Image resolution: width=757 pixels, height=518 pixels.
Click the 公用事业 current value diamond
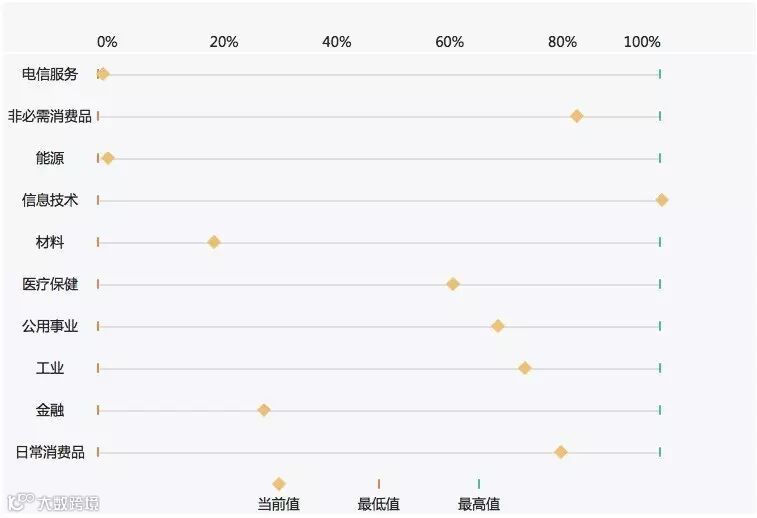(x=497, y=326)
